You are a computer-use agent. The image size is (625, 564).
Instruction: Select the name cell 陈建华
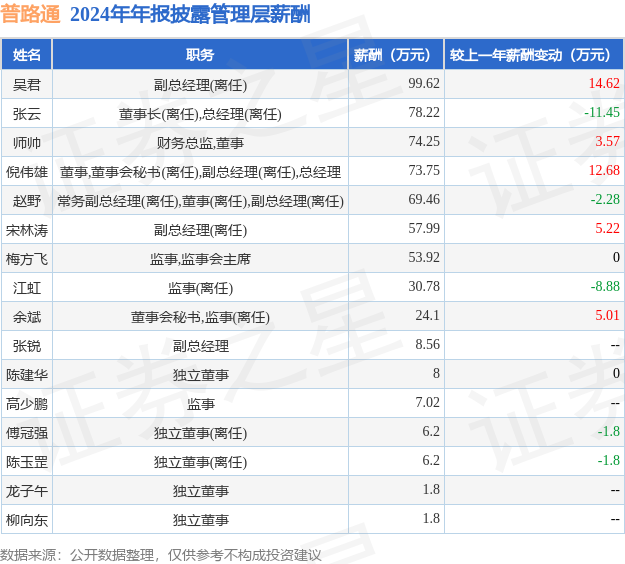[27, 375]
